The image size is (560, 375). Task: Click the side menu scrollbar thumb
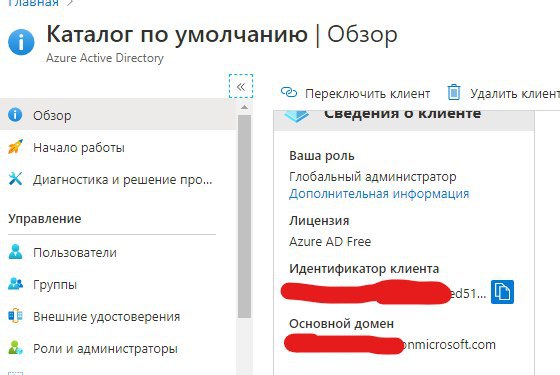coord(244,216)
